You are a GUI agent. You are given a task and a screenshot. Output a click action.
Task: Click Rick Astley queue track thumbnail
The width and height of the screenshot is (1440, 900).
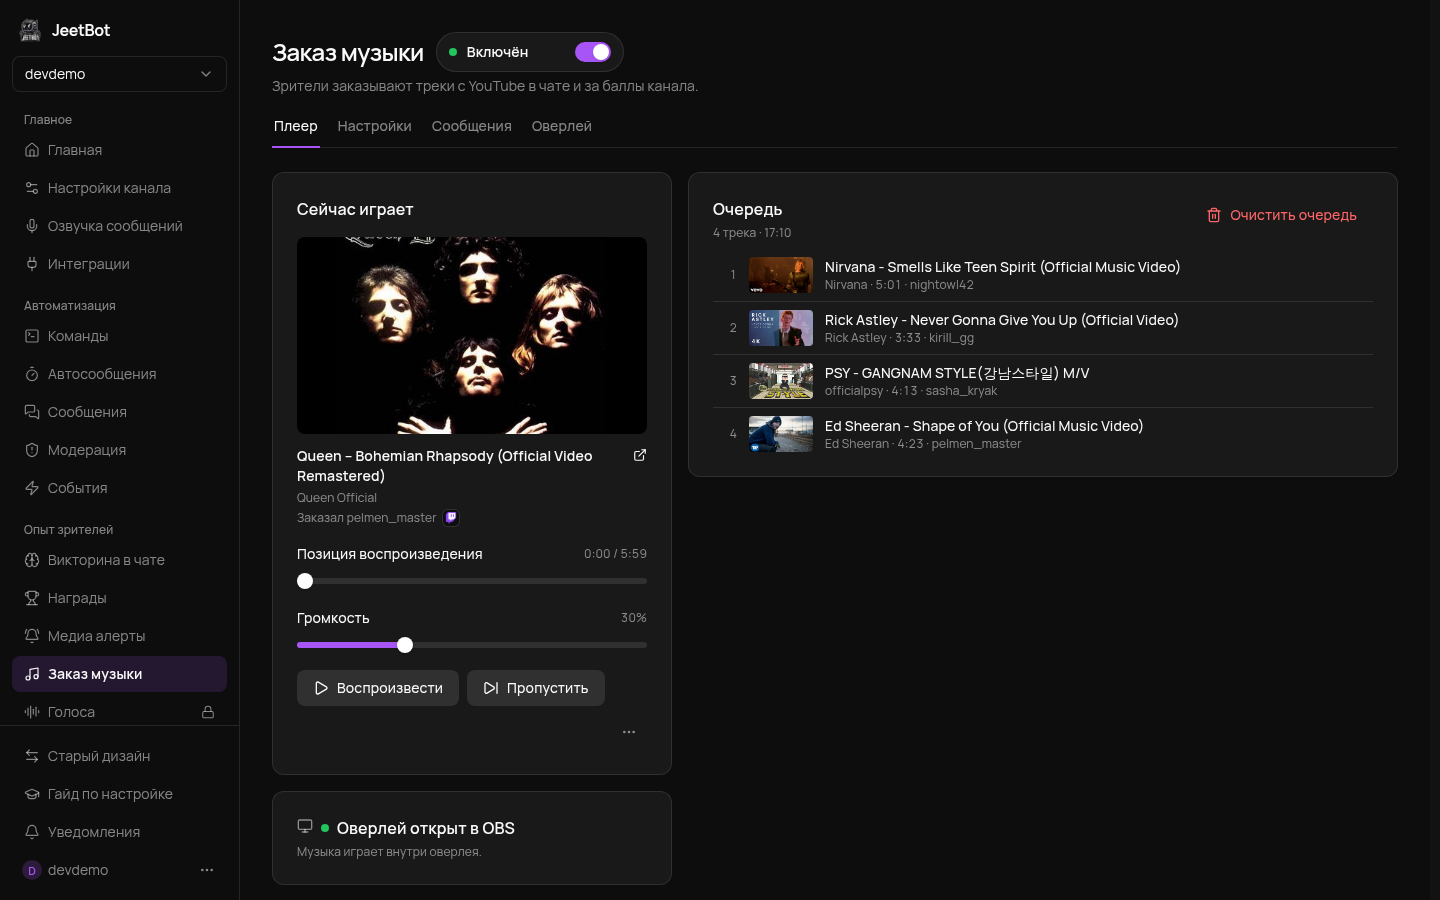point(781,328)
